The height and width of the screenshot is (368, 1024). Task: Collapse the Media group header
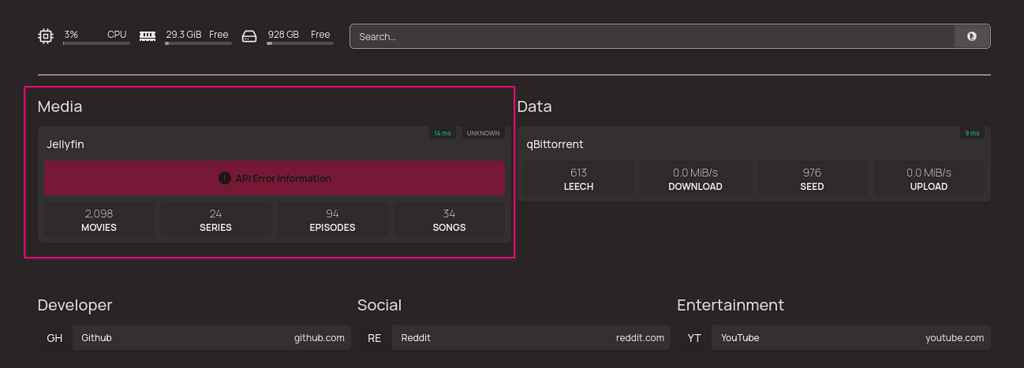point(60,106)
